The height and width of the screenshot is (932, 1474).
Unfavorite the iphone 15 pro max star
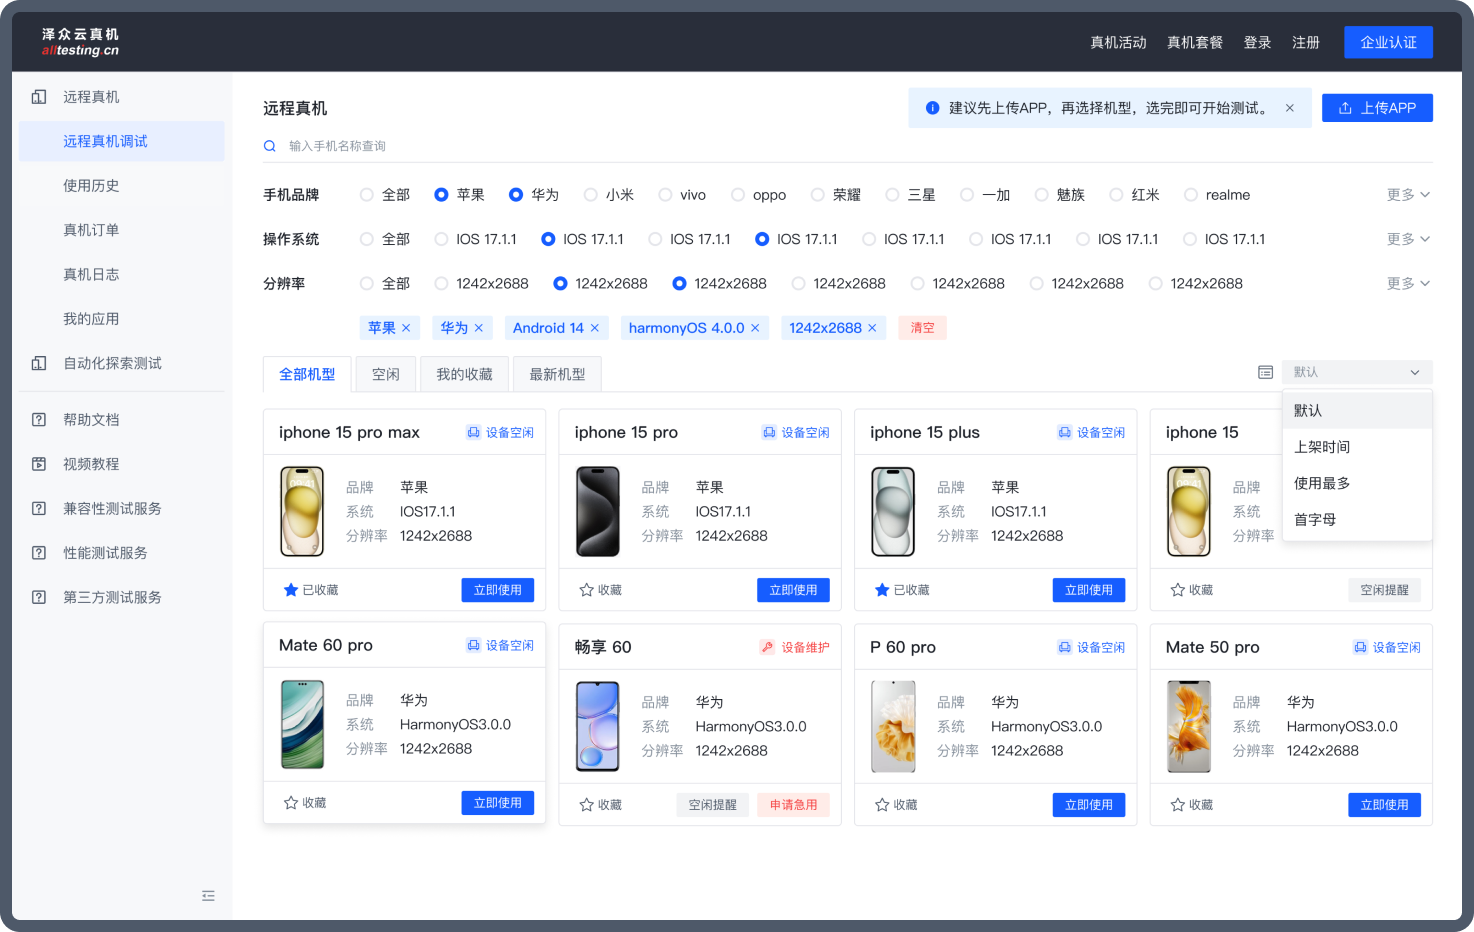point(291,590)
